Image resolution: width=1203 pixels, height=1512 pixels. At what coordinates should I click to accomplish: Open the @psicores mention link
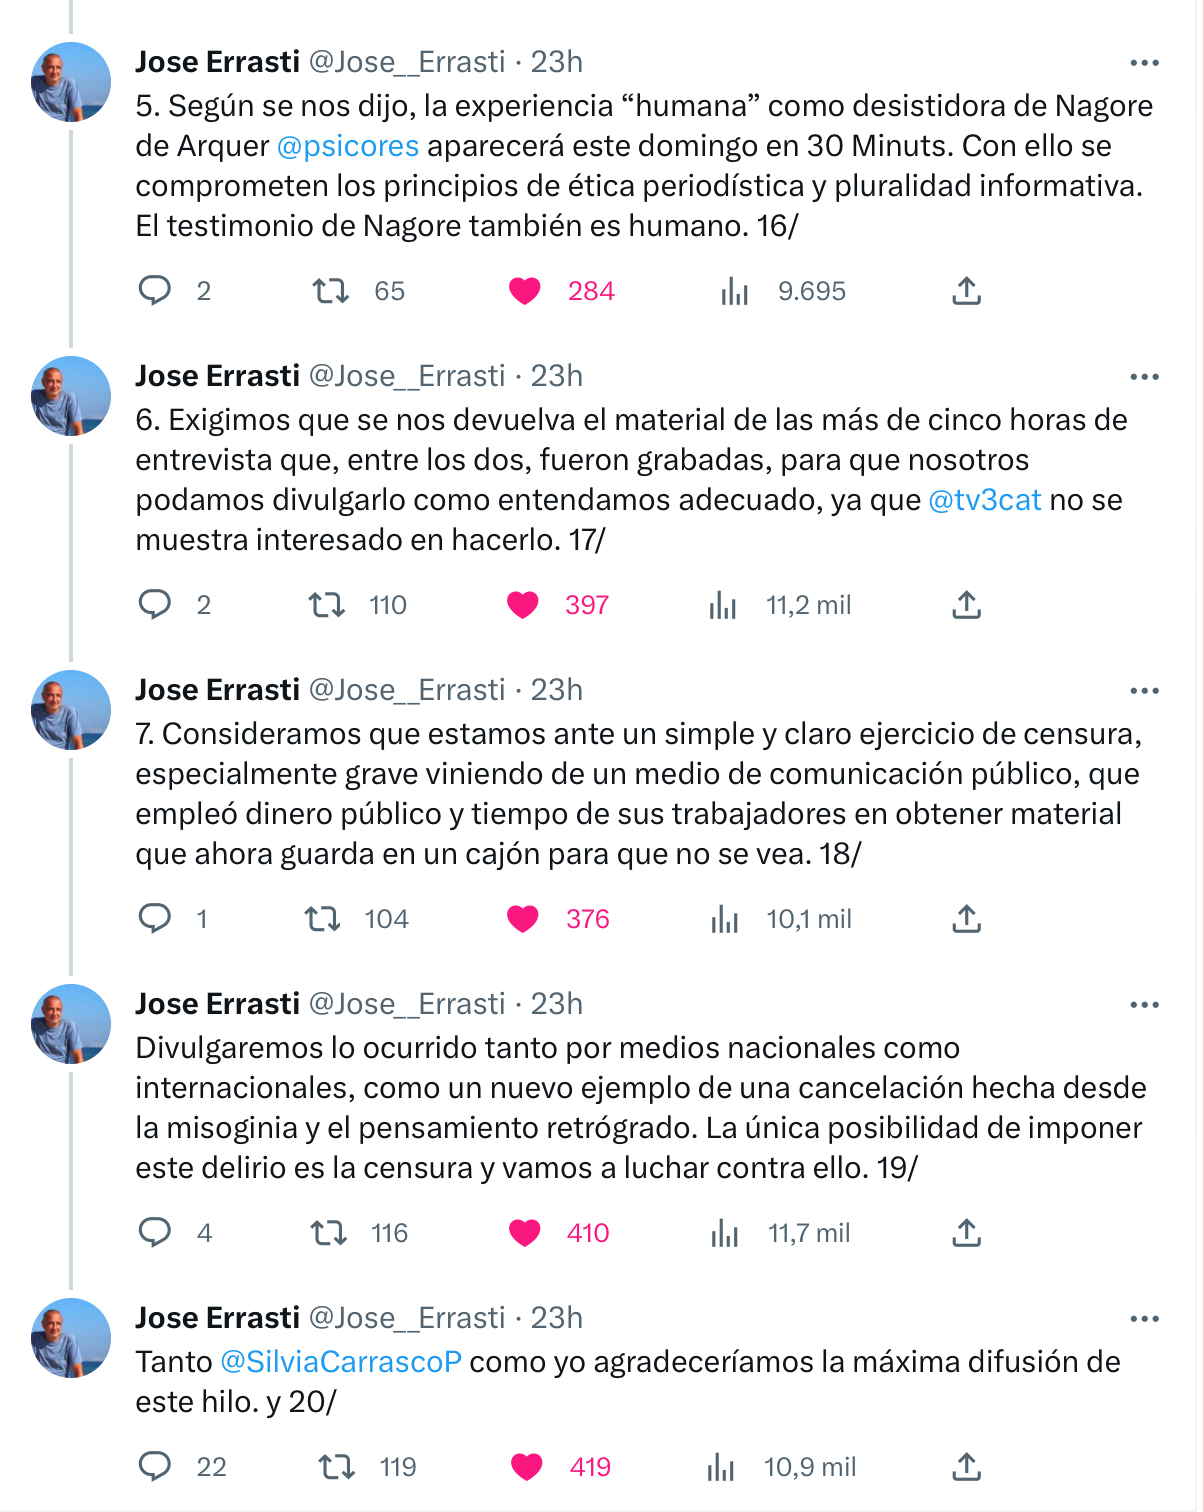(x=348, y=146)
